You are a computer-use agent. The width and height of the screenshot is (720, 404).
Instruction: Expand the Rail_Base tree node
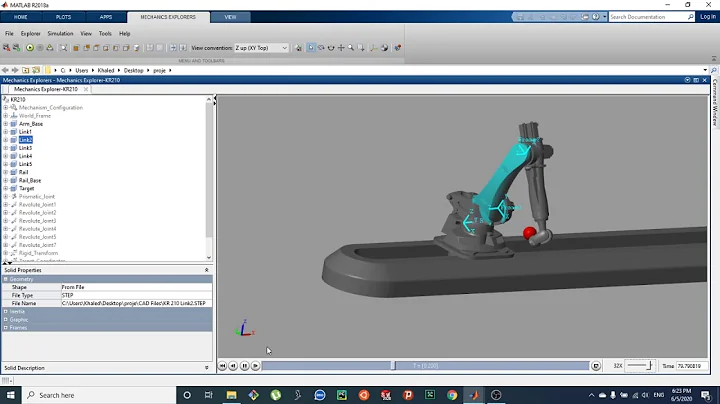pyautogui.click(x=6, y=180)
